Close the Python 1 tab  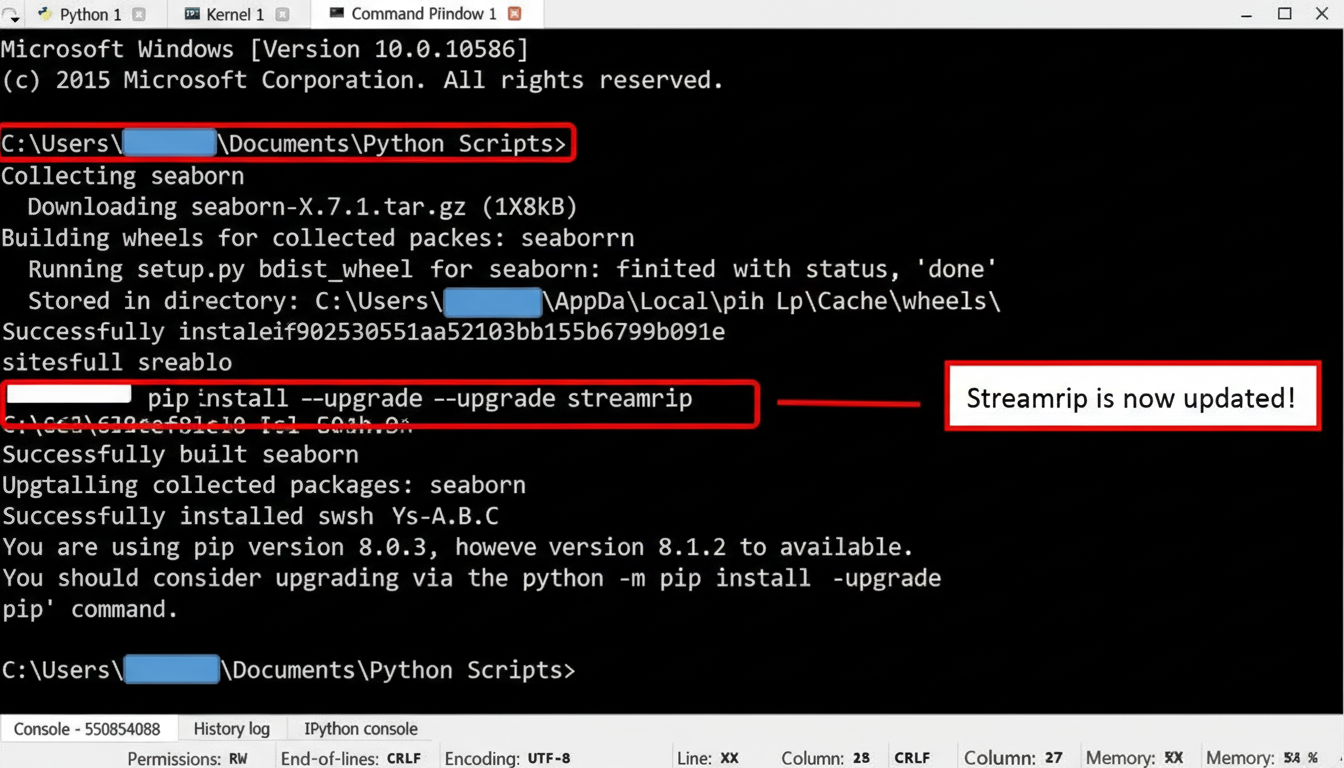[138, 15]
